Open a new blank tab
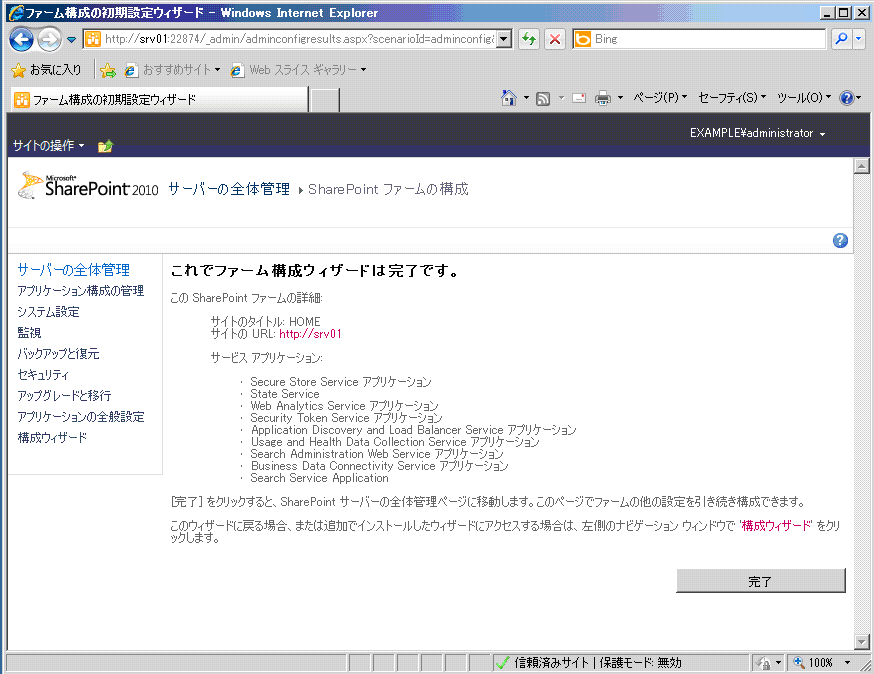 324,100
